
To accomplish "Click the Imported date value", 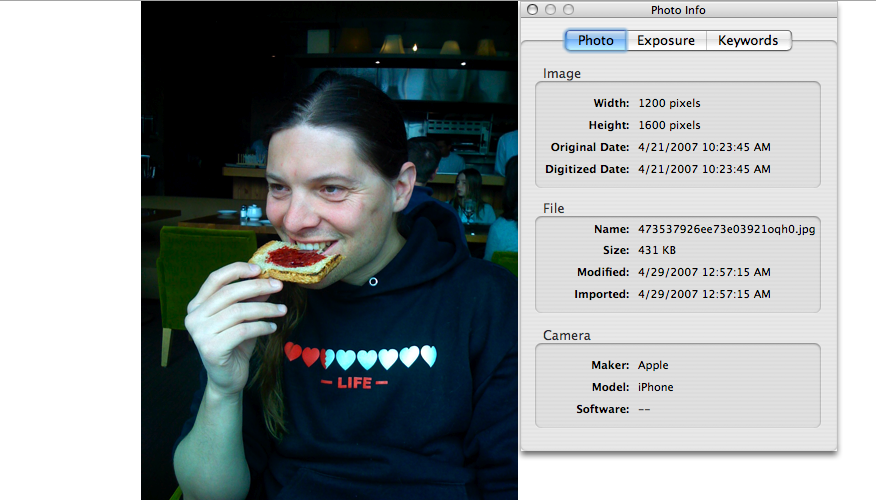I will pos(704,294).
